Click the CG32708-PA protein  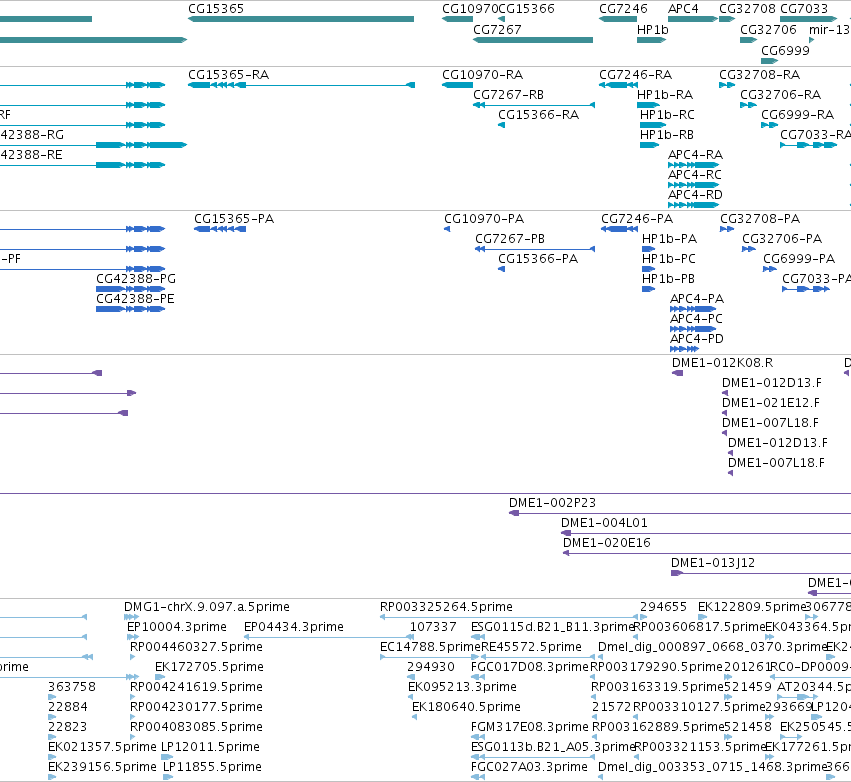coord(727,229)
